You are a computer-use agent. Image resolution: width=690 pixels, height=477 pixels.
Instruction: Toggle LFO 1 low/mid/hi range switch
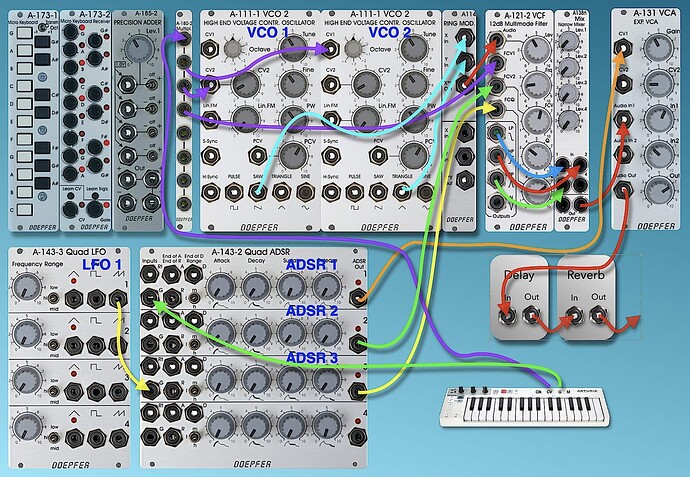[x=53, y=298]
